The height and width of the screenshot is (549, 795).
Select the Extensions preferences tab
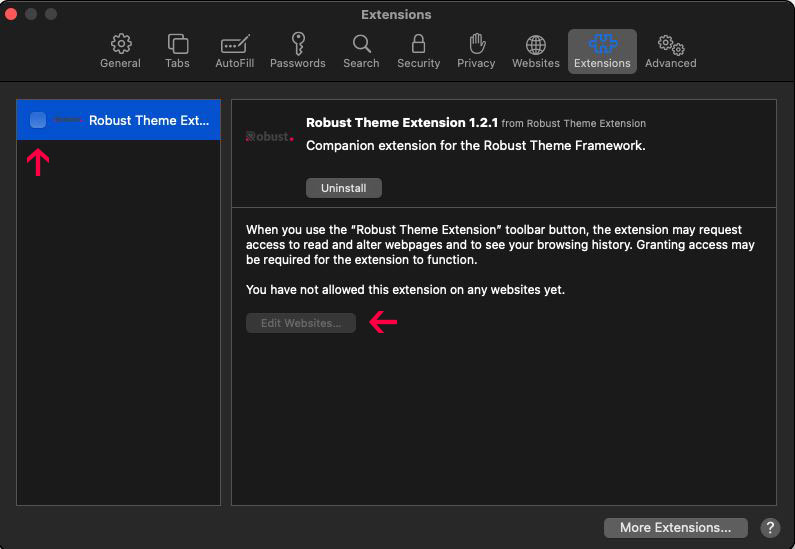coord(602,51)
